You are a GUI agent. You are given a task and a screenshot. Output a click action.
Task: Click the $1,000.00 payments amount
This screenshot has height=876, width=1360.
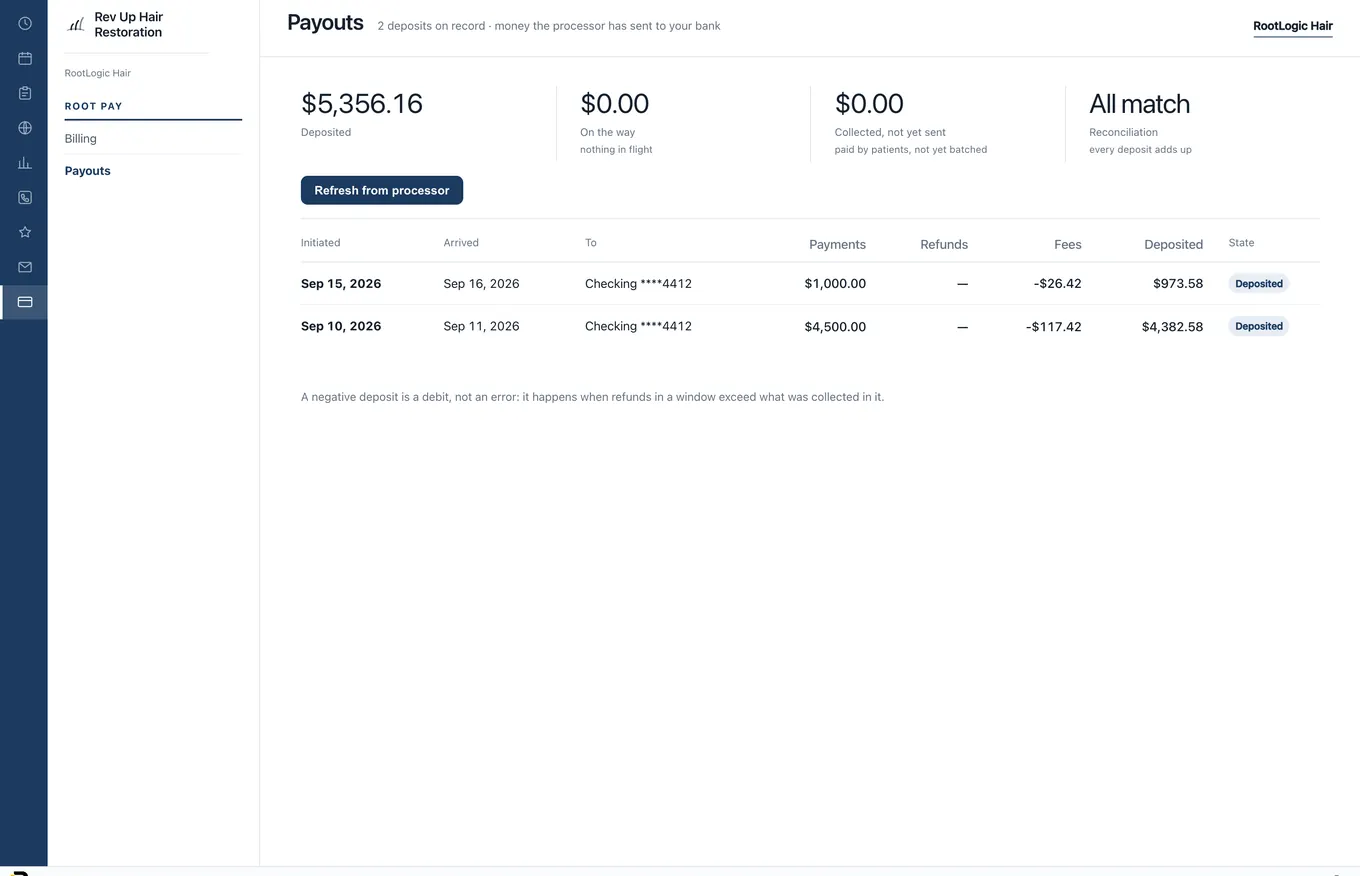pyautogui.click(x=835, y=284)
